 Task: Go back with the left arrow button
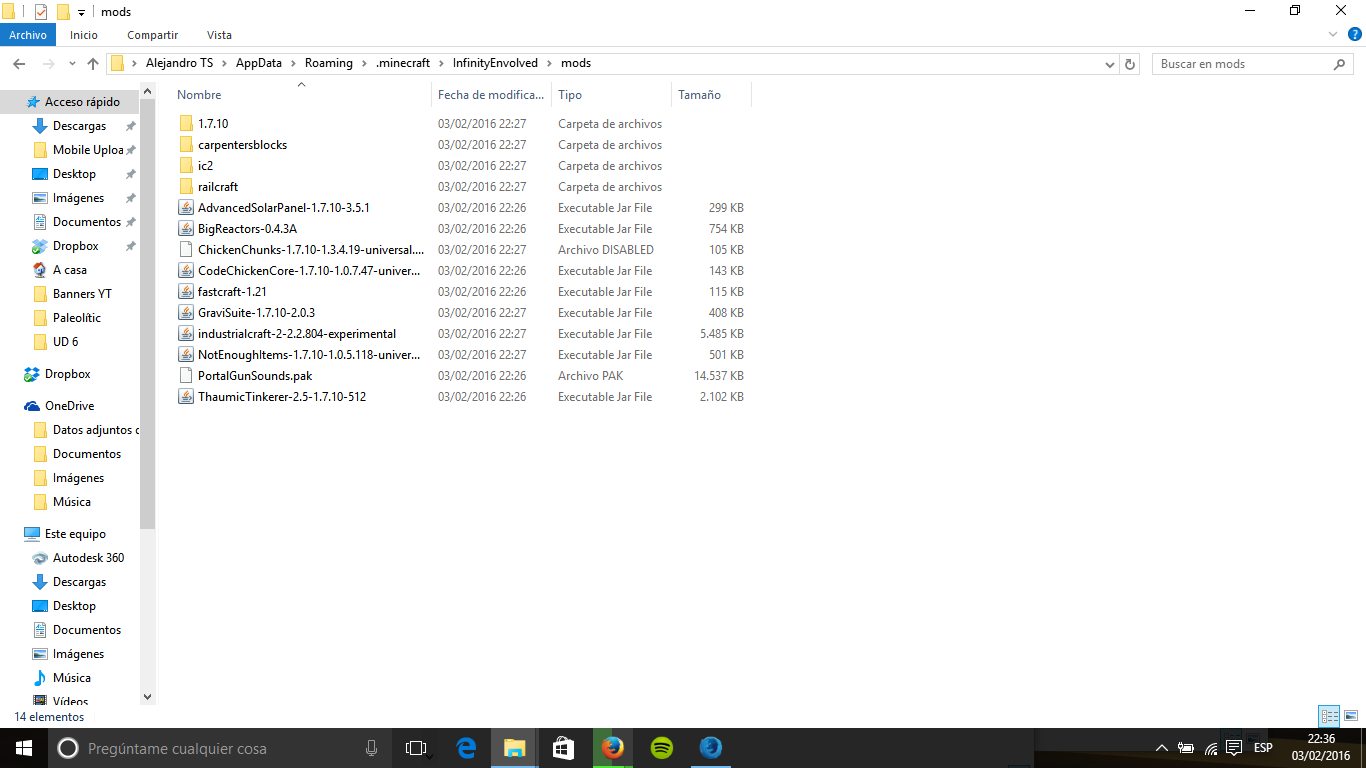19,63
